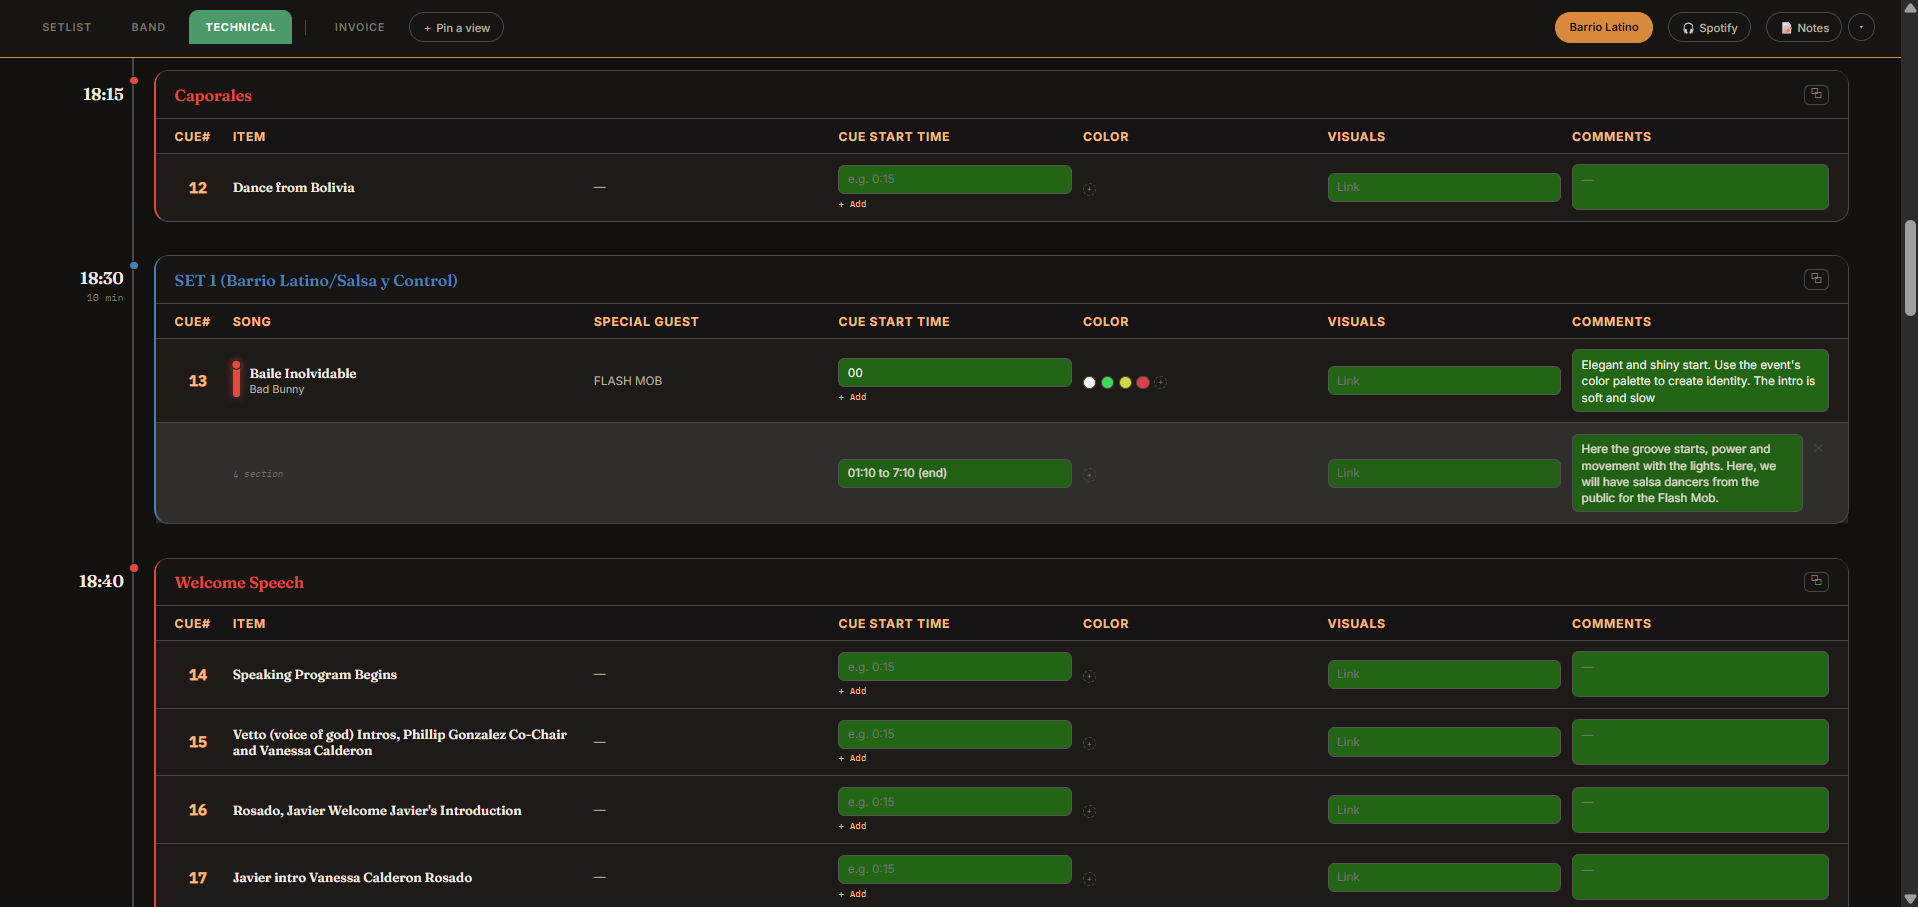1918x907 pixels.
Task: Open the Invoice tab
Action: (360, 27)
